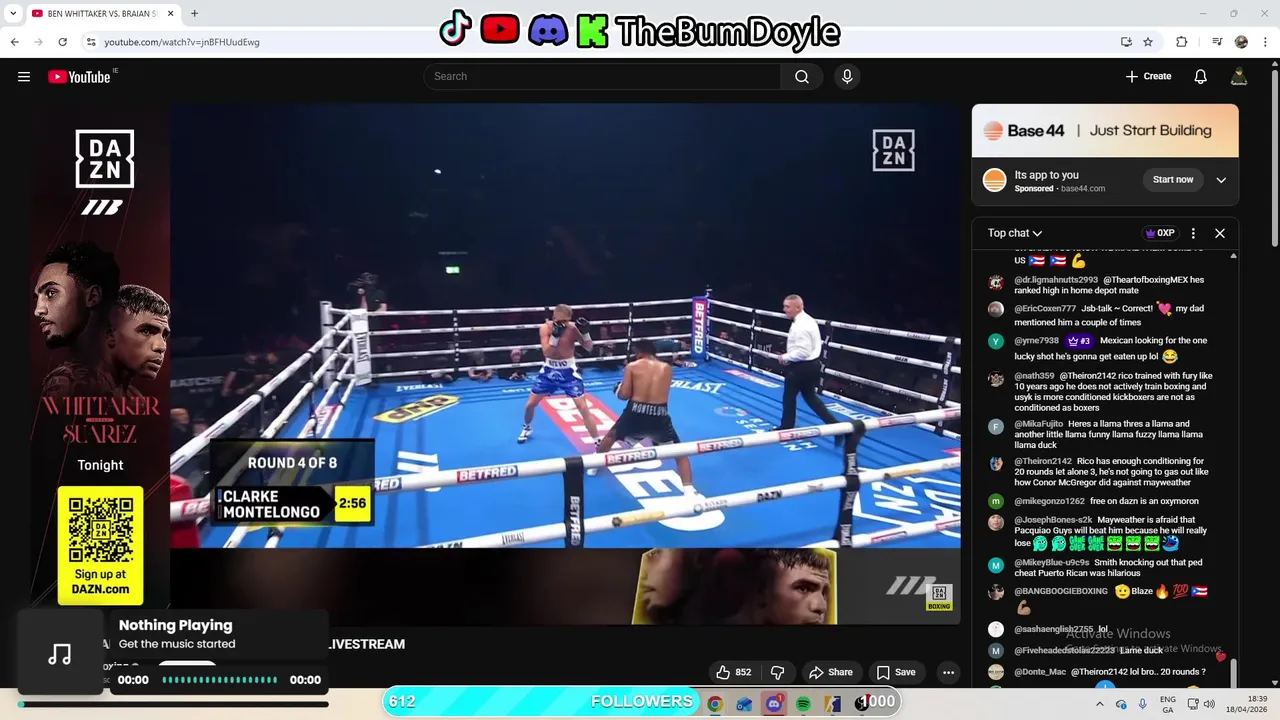Open Discord from the taskbar
This screenshot has width=1280, height=720.
(x=774, y=704)
